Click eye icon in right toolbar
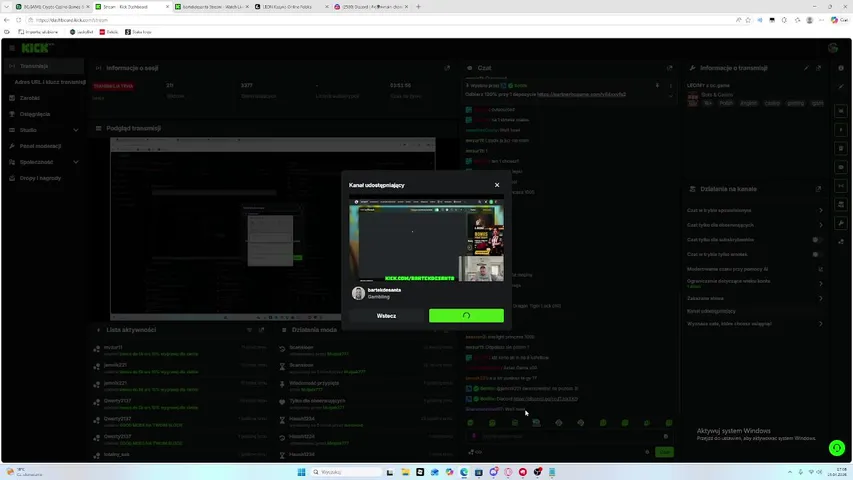This screenshot has width=853, height=480. tap(841, 167)
